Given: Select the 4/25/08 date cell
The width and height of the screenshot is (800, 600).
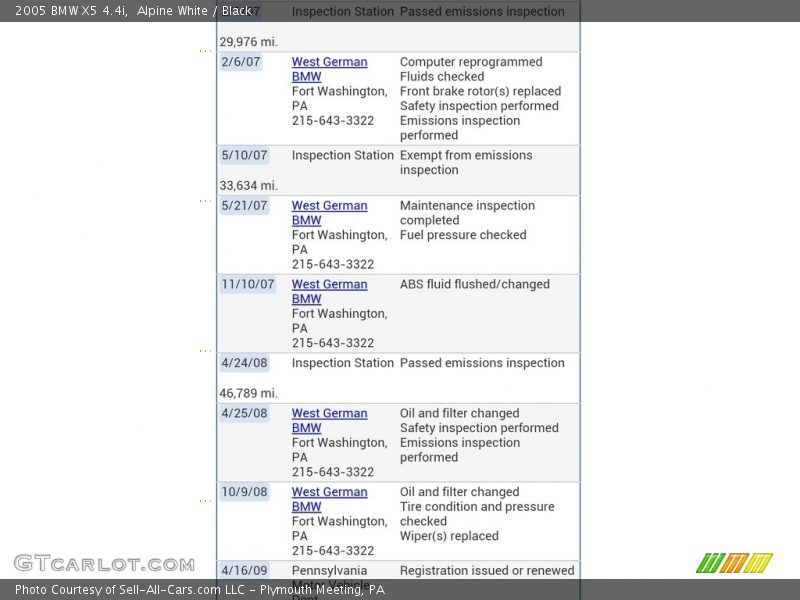Looking at the screenshot, I should [244, 413].
